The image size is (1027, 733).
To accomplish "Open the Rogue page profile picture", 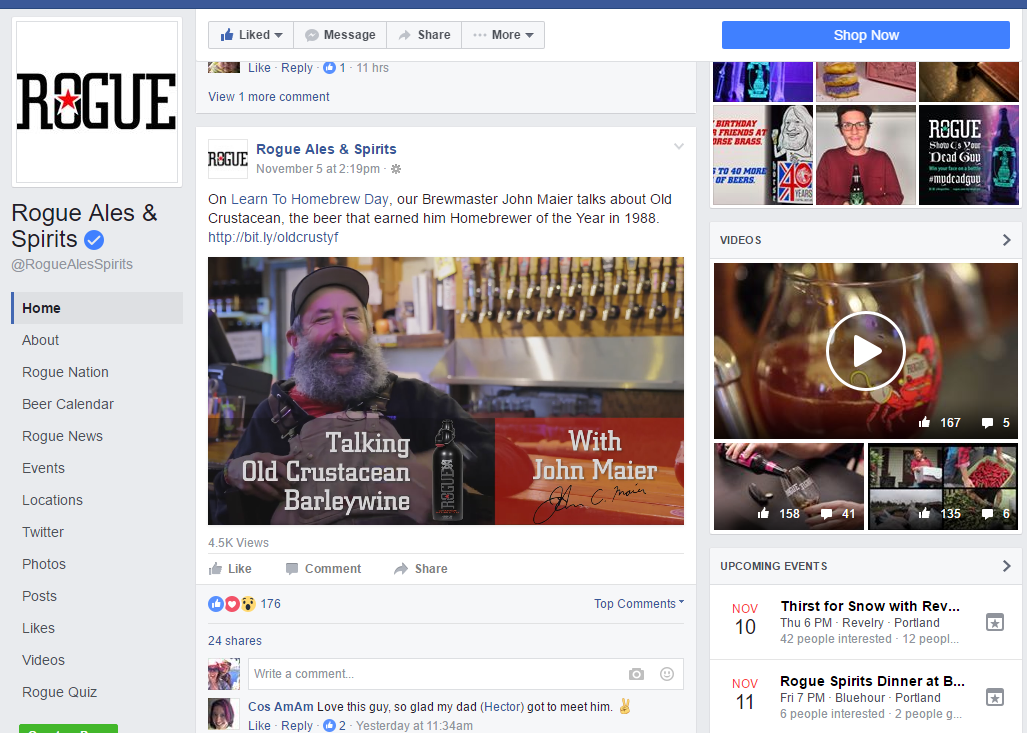I will pos(97,102).
